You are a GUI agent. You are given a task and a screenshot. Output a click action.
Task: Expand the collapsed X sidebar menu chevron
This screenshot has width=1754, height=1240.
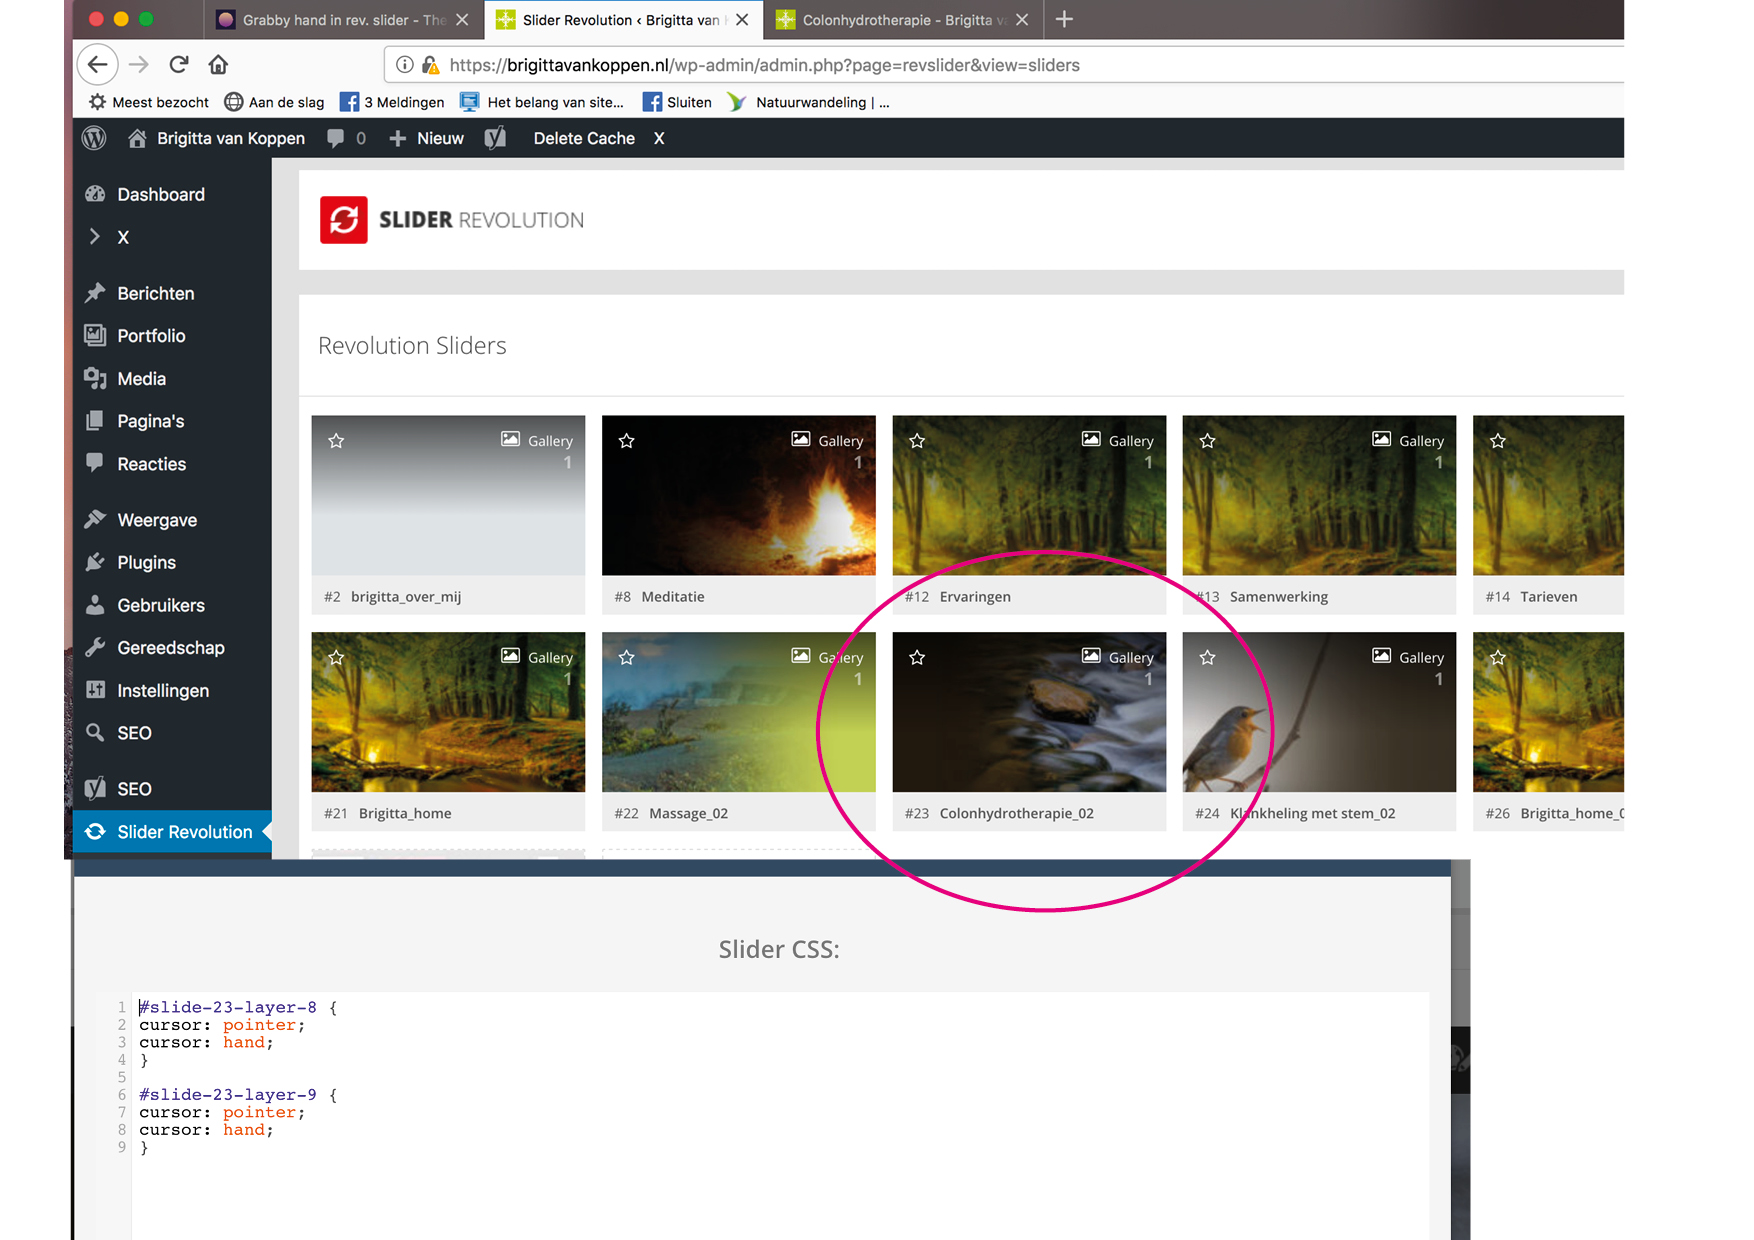click(x=95, y=237)
